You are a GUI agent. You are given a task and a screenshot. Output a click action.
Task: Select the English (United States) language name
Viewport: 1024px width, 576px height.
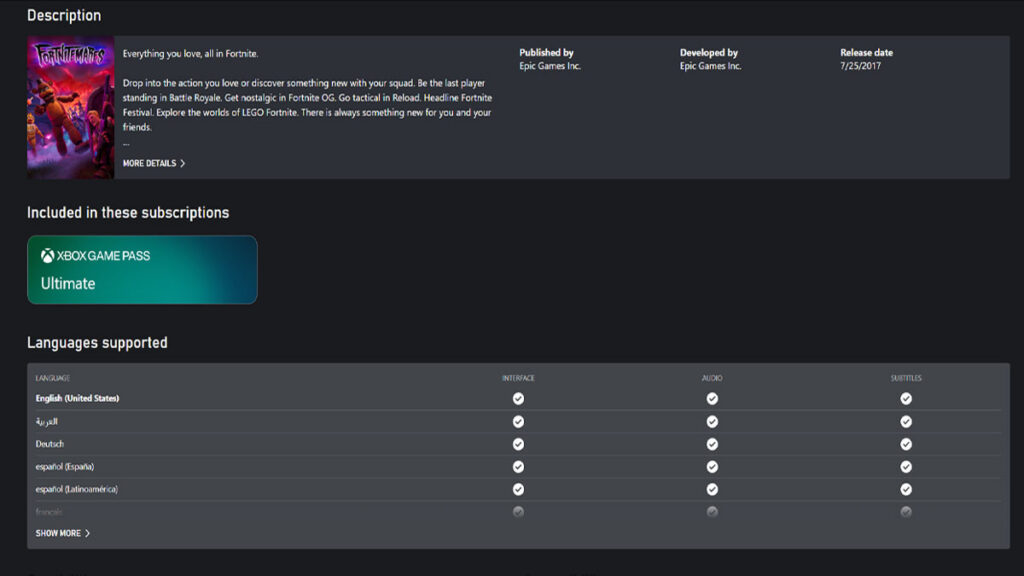pos(77,398)
